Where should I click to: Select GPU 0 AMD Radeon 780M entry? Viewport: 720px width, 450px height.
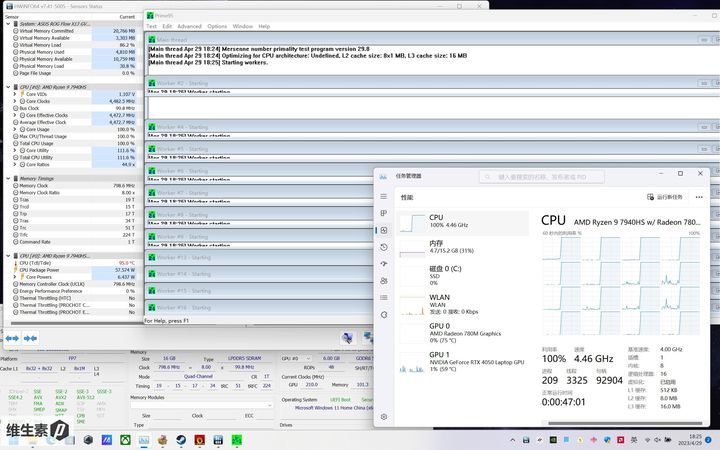click(463, 332)
